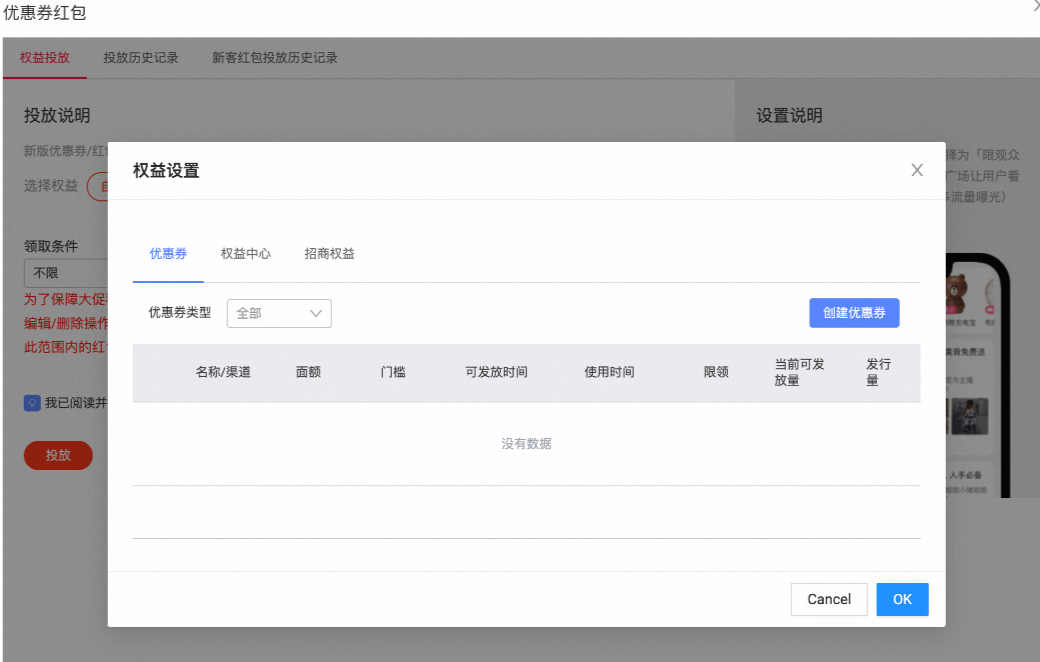Click the panel collapse arrow at top right
The height and width of the screenshot is (662, 1040).
tap(1033, 8)
